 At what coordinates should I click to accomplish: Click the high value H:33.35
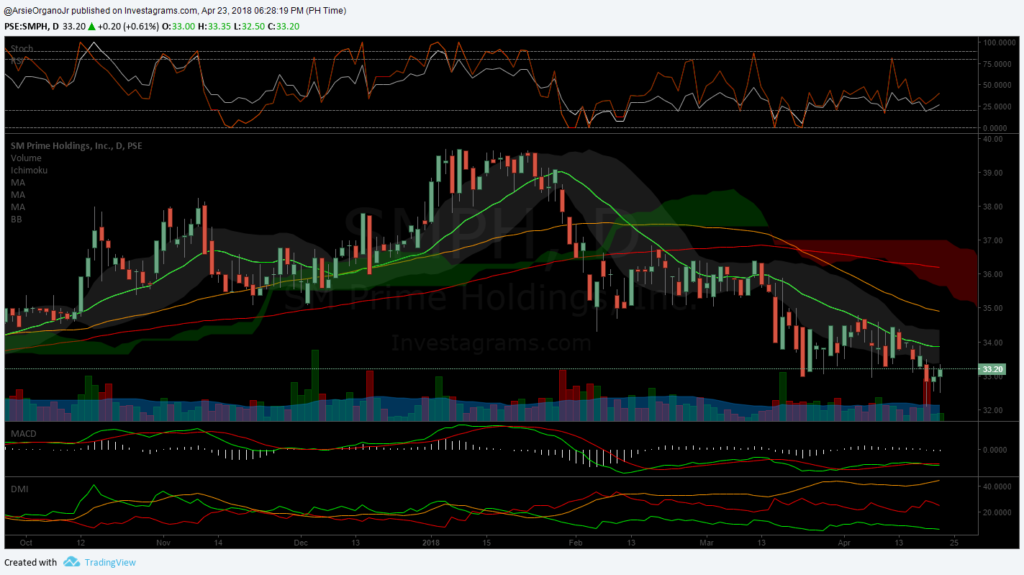click(214, 26)
